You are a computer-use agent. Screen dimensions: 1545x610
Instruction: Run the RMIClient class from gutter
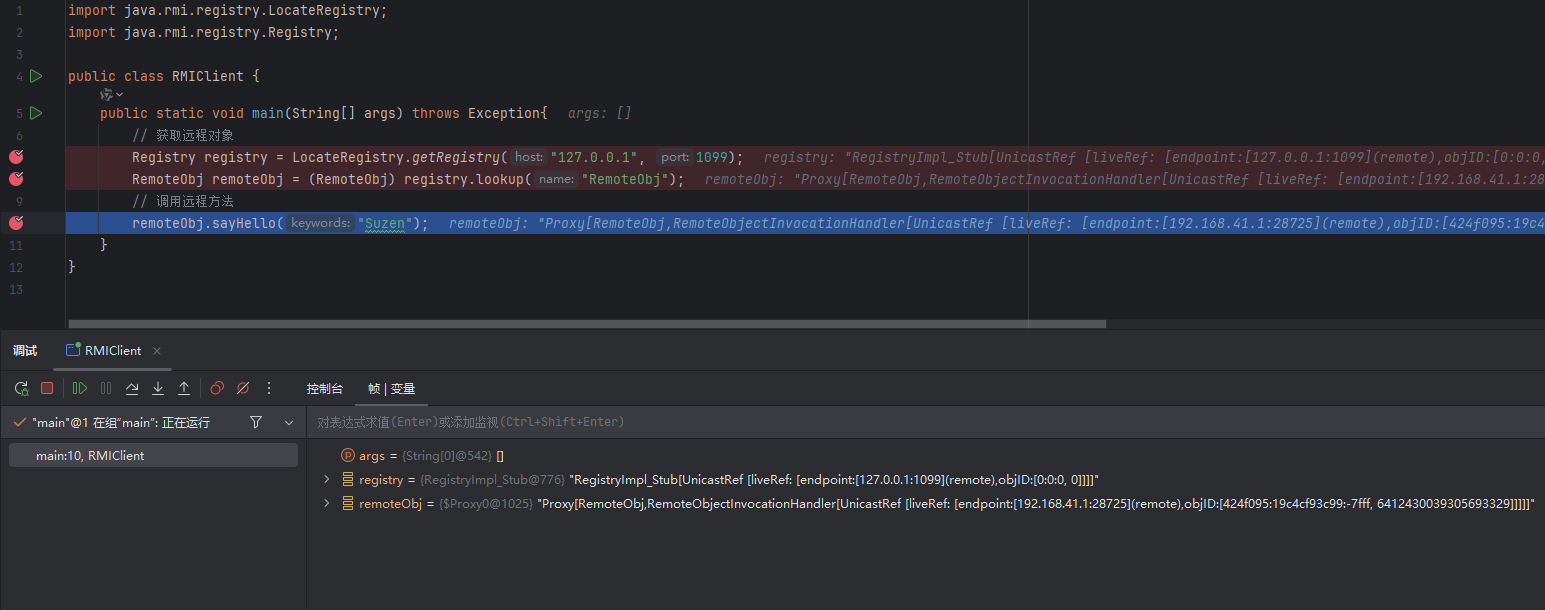click(x=36, y=76)
